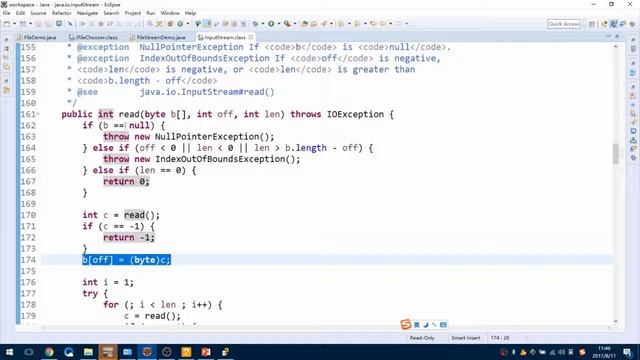Click the Save toolbar icon
This screenshot has height=360, width=640.
(x=38, y=24)
